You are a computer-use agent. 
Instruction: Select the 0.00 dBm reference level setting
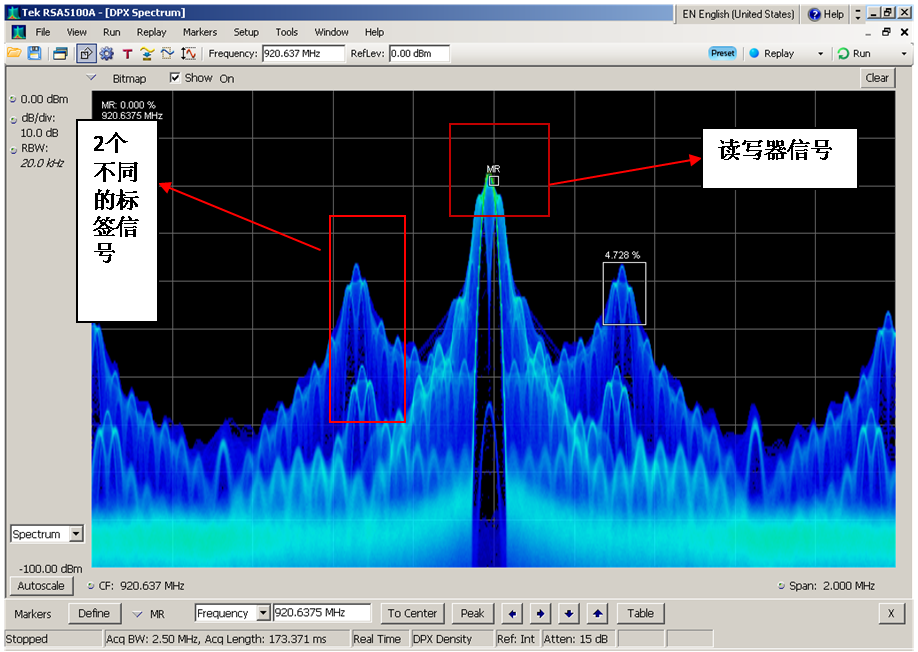tap(39, 99)
